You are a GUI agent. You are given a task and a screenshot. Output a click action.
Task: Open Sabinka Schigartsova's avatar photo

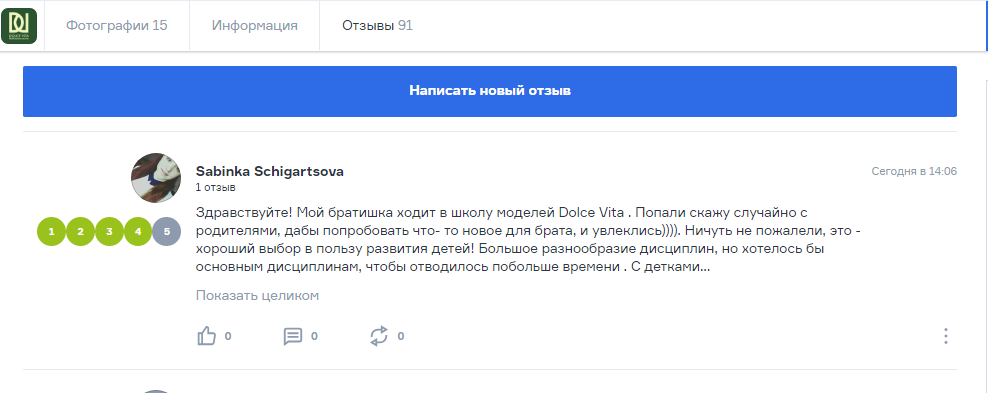tap(156, 178)
